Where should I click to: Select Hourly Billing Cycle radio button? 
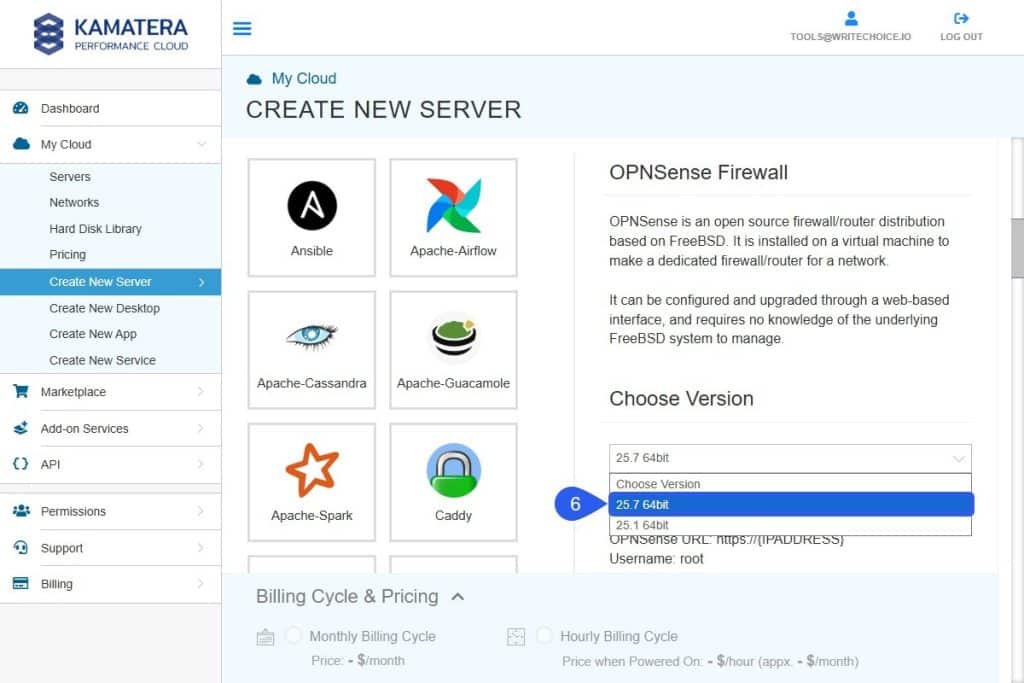point(545,636)
